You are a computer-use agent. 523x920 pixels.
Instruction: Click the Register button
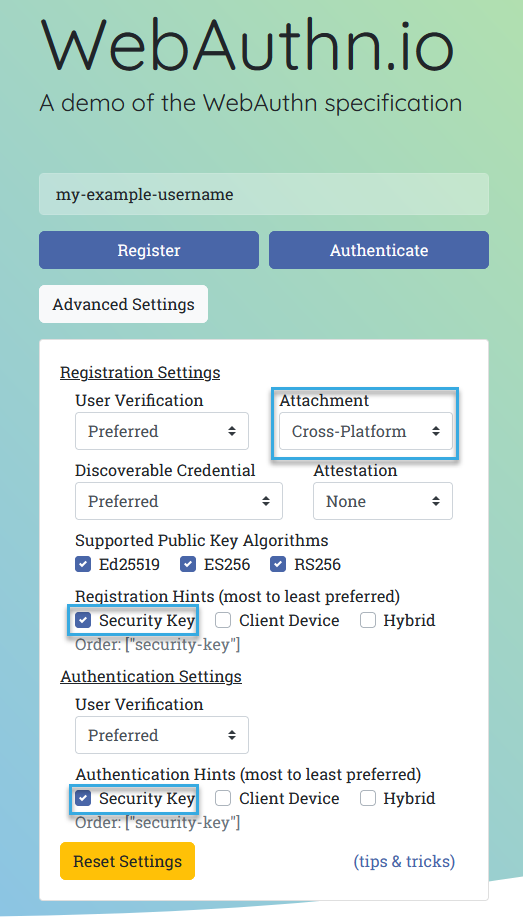[x=149, y=250]
